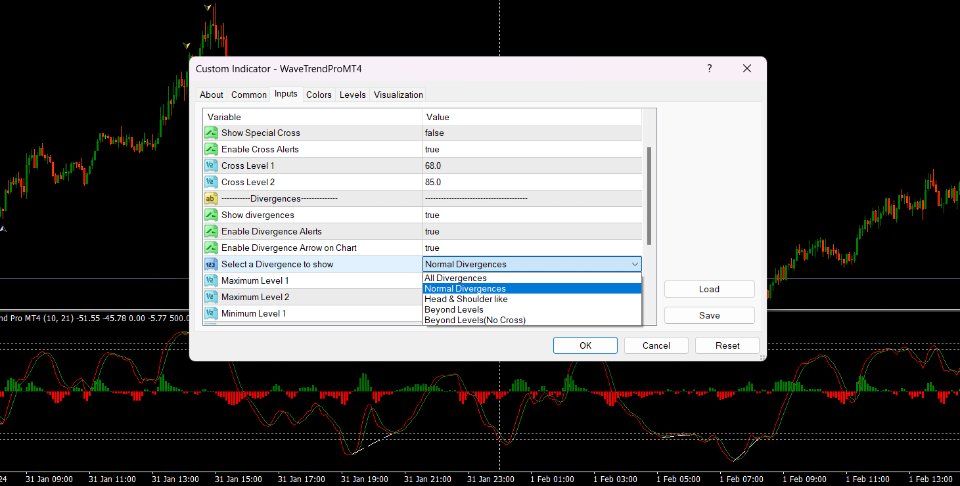Click the Show Special Cross variable name
This screenshot has width=960, height=486.
point(261,133)
